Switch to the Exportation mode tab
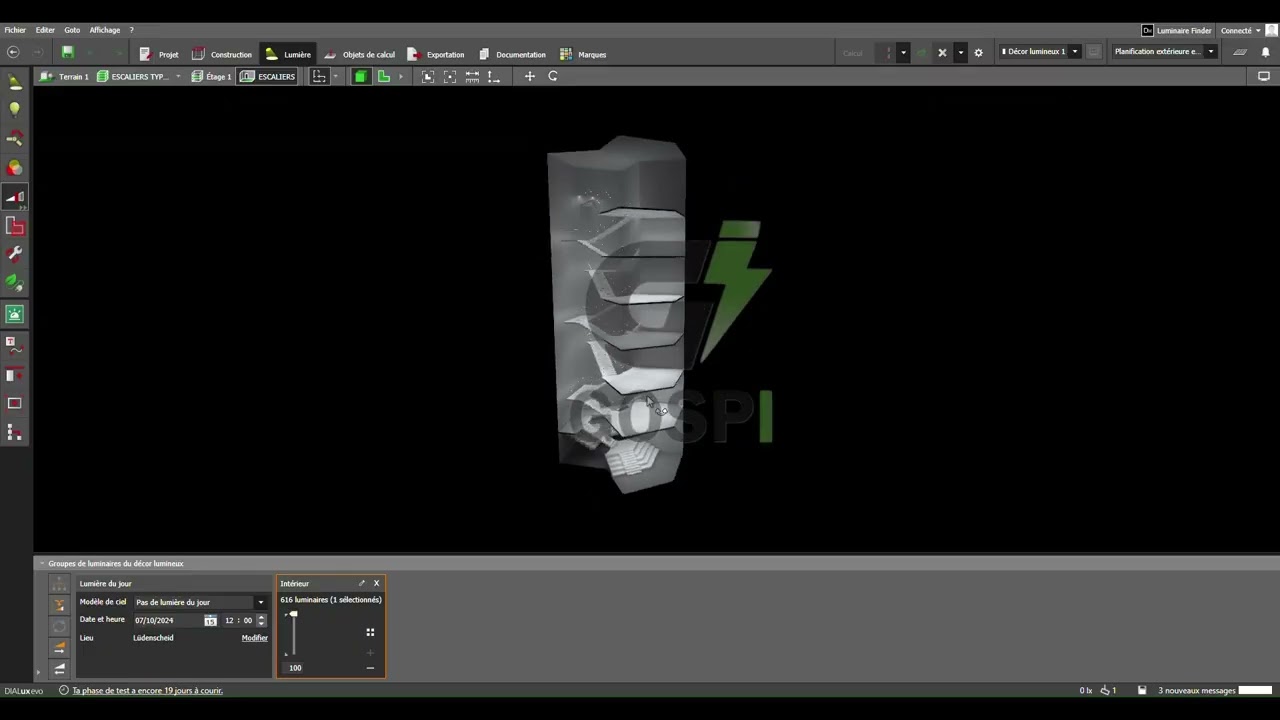 click(x=436, y=54)
